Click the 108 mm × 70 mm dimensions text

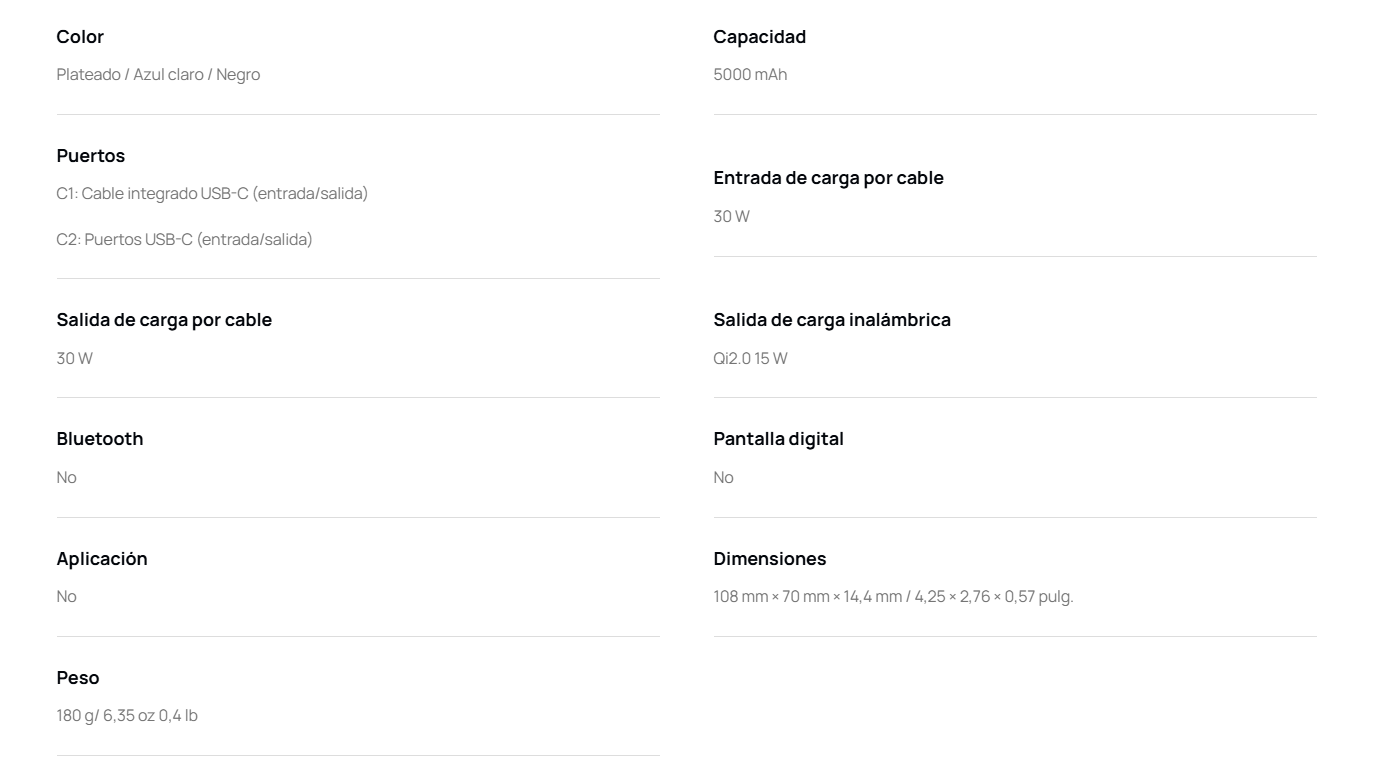893,597
